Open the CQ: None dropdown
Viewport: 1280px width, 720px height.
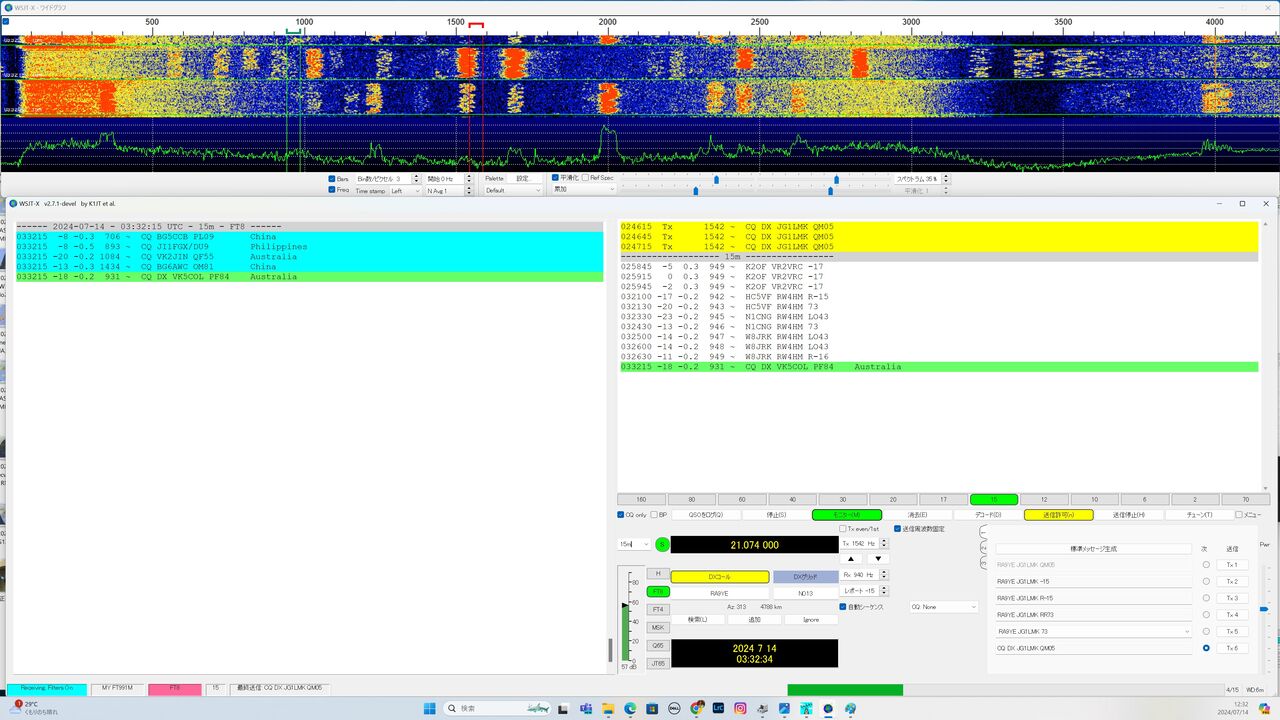pos(944,607)
